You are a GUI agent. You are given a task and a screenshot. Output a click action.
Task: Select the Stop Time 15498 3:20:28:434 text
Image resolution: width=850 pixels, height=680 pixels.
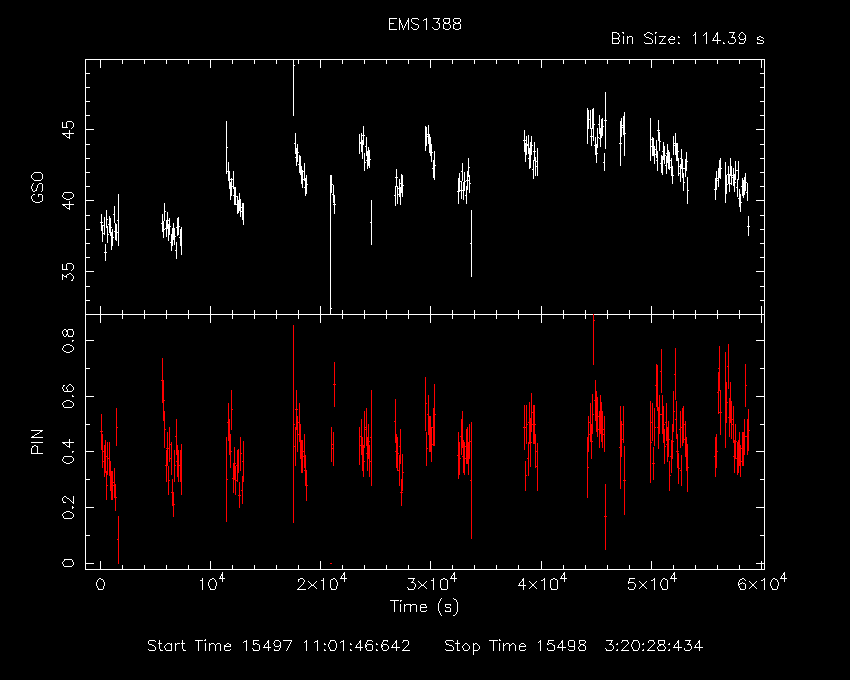pos(574,646)
